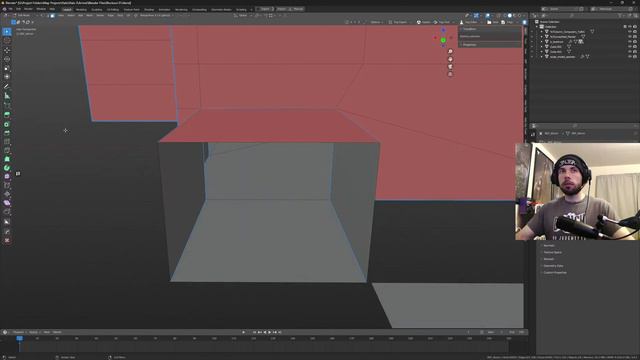Click play animation button in timeline
The height and width of the screenshot is (360, 640).
(270, 332)
